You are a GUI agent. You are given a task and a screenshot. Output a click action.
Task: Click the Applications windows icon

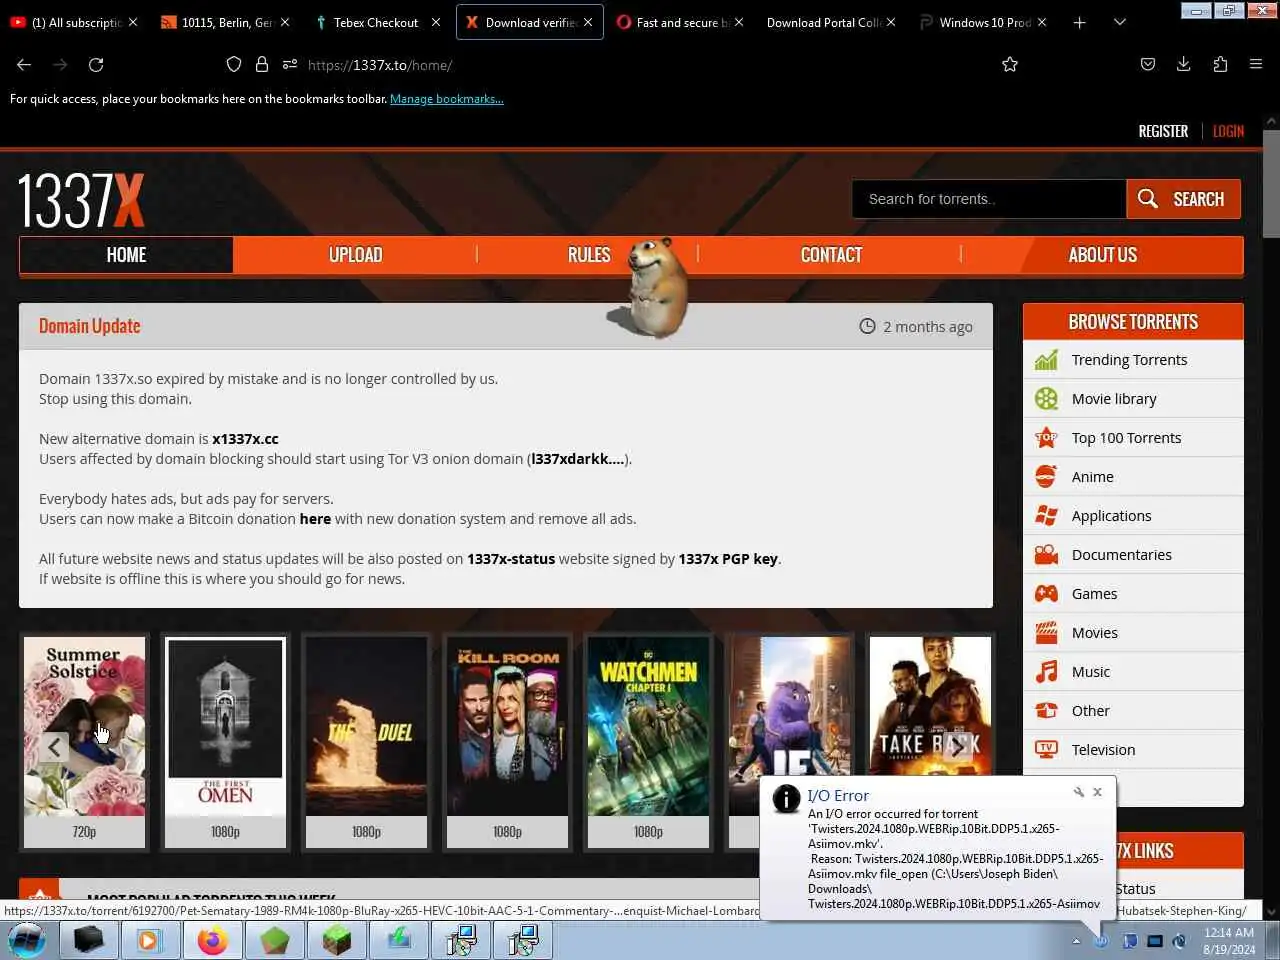[x=1046, y=516]
